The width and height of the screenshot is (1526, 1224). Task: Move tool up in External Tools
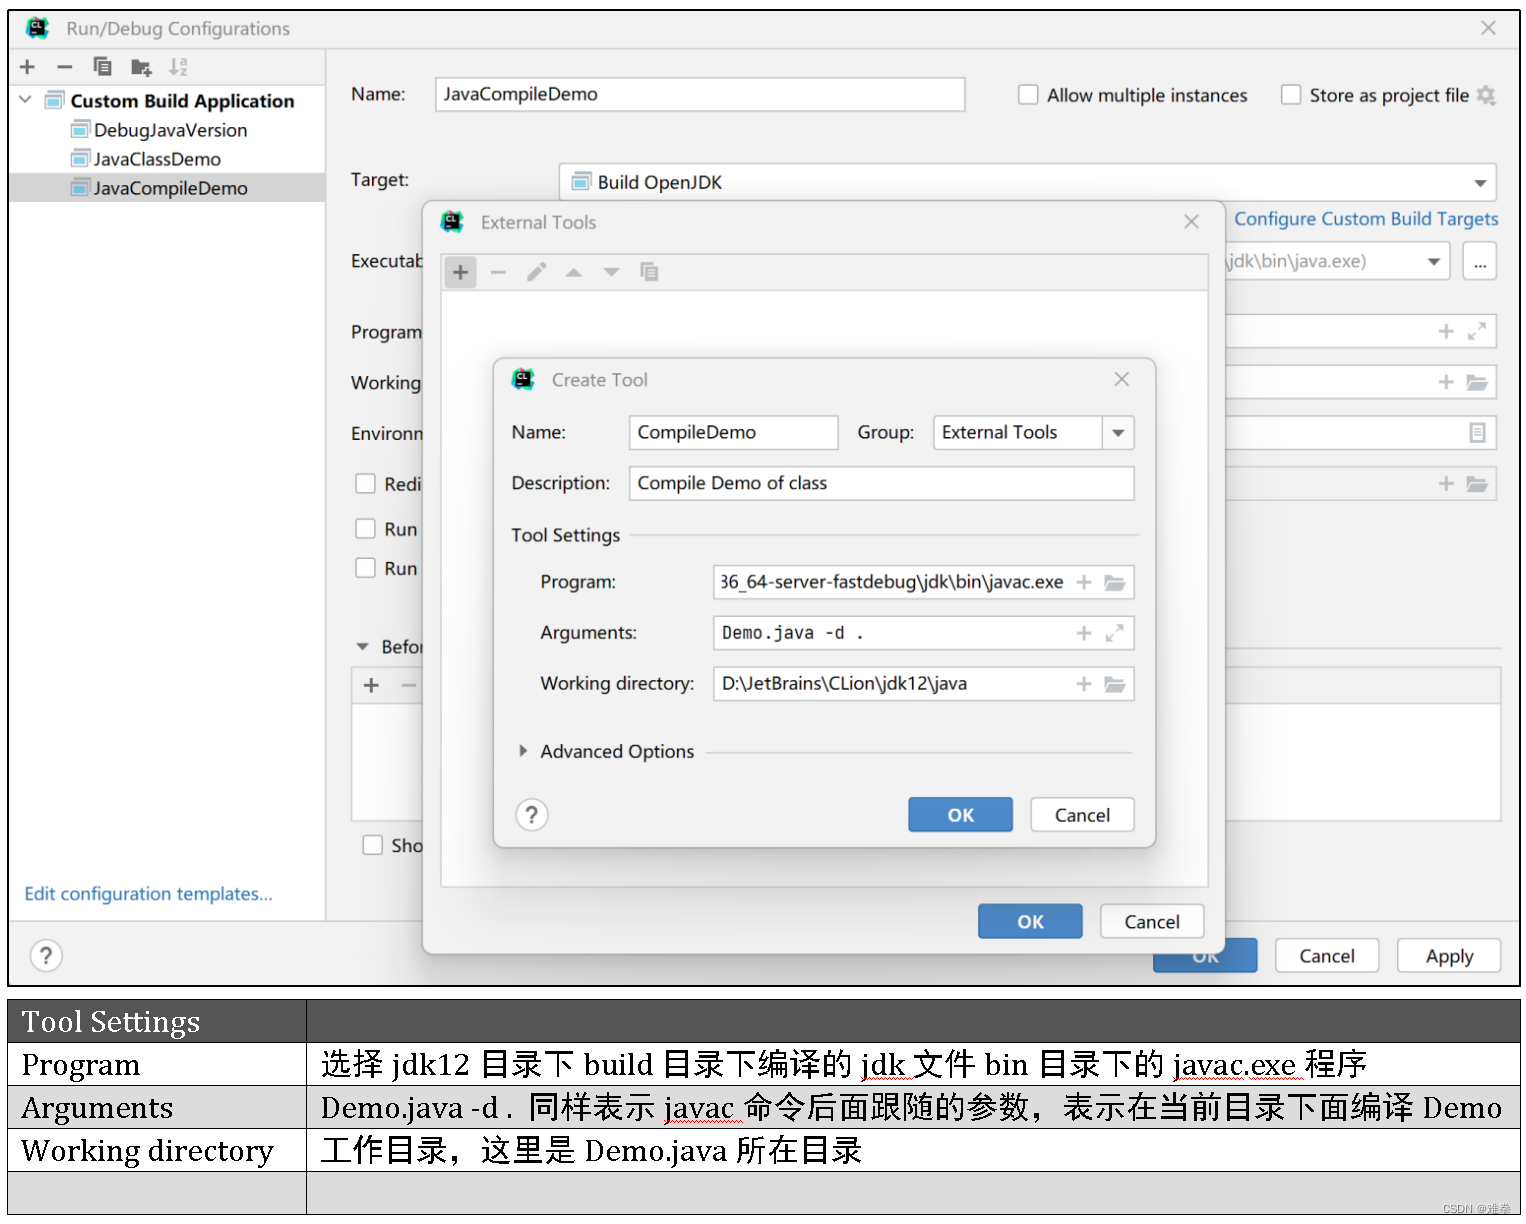coord(574,272)
